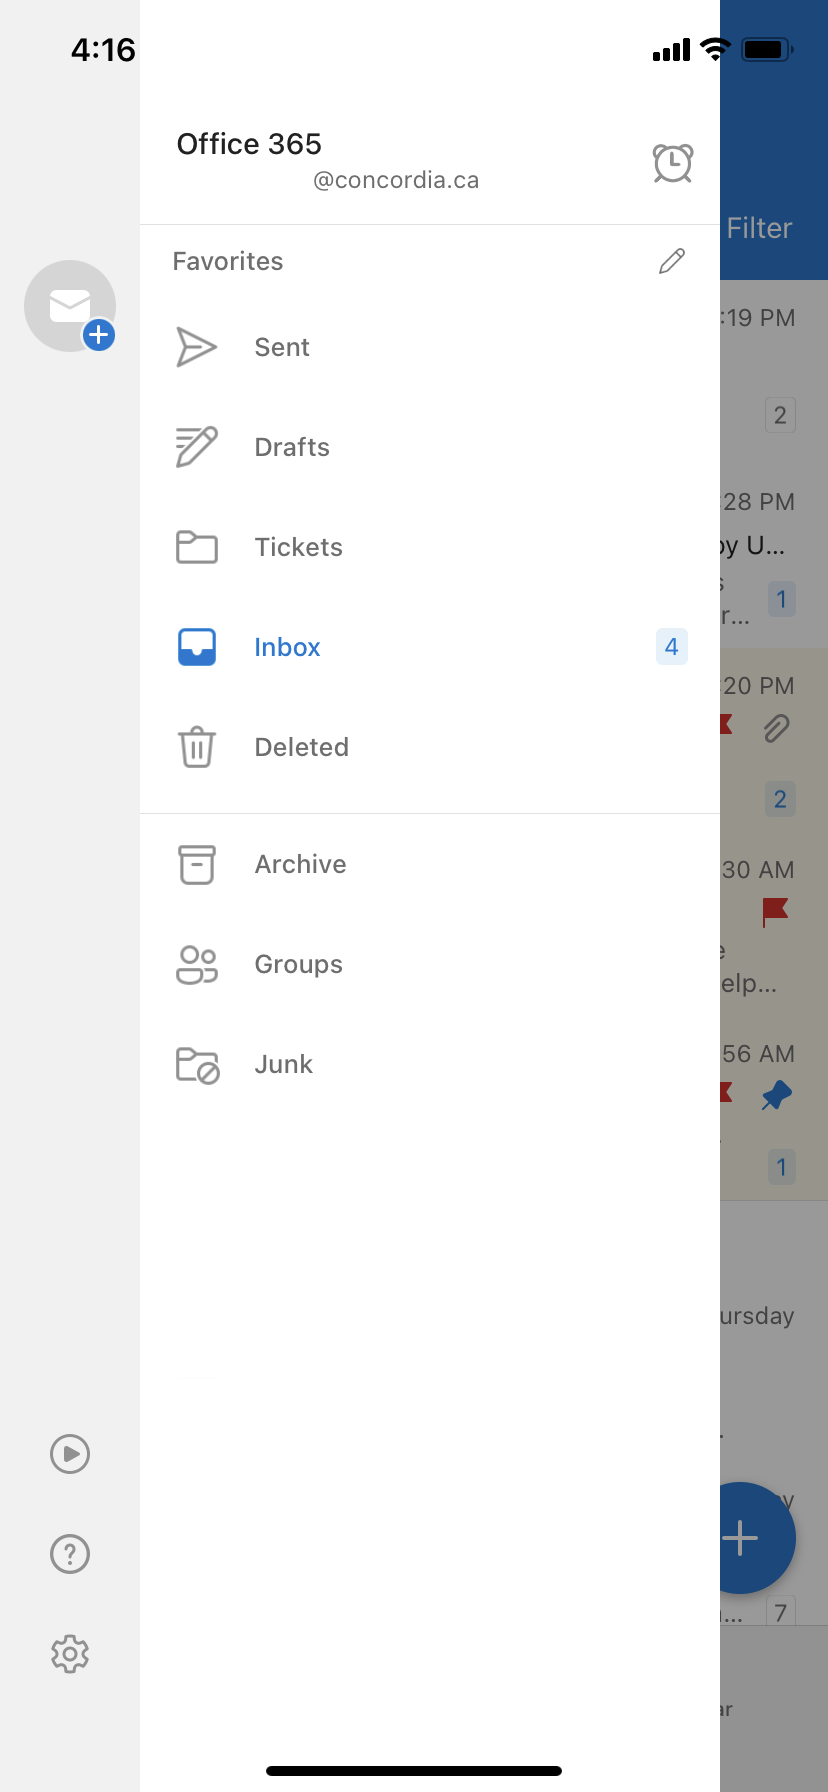Click the Tickets folder icon
The image size is (828, 1792).
pos(196,547)
